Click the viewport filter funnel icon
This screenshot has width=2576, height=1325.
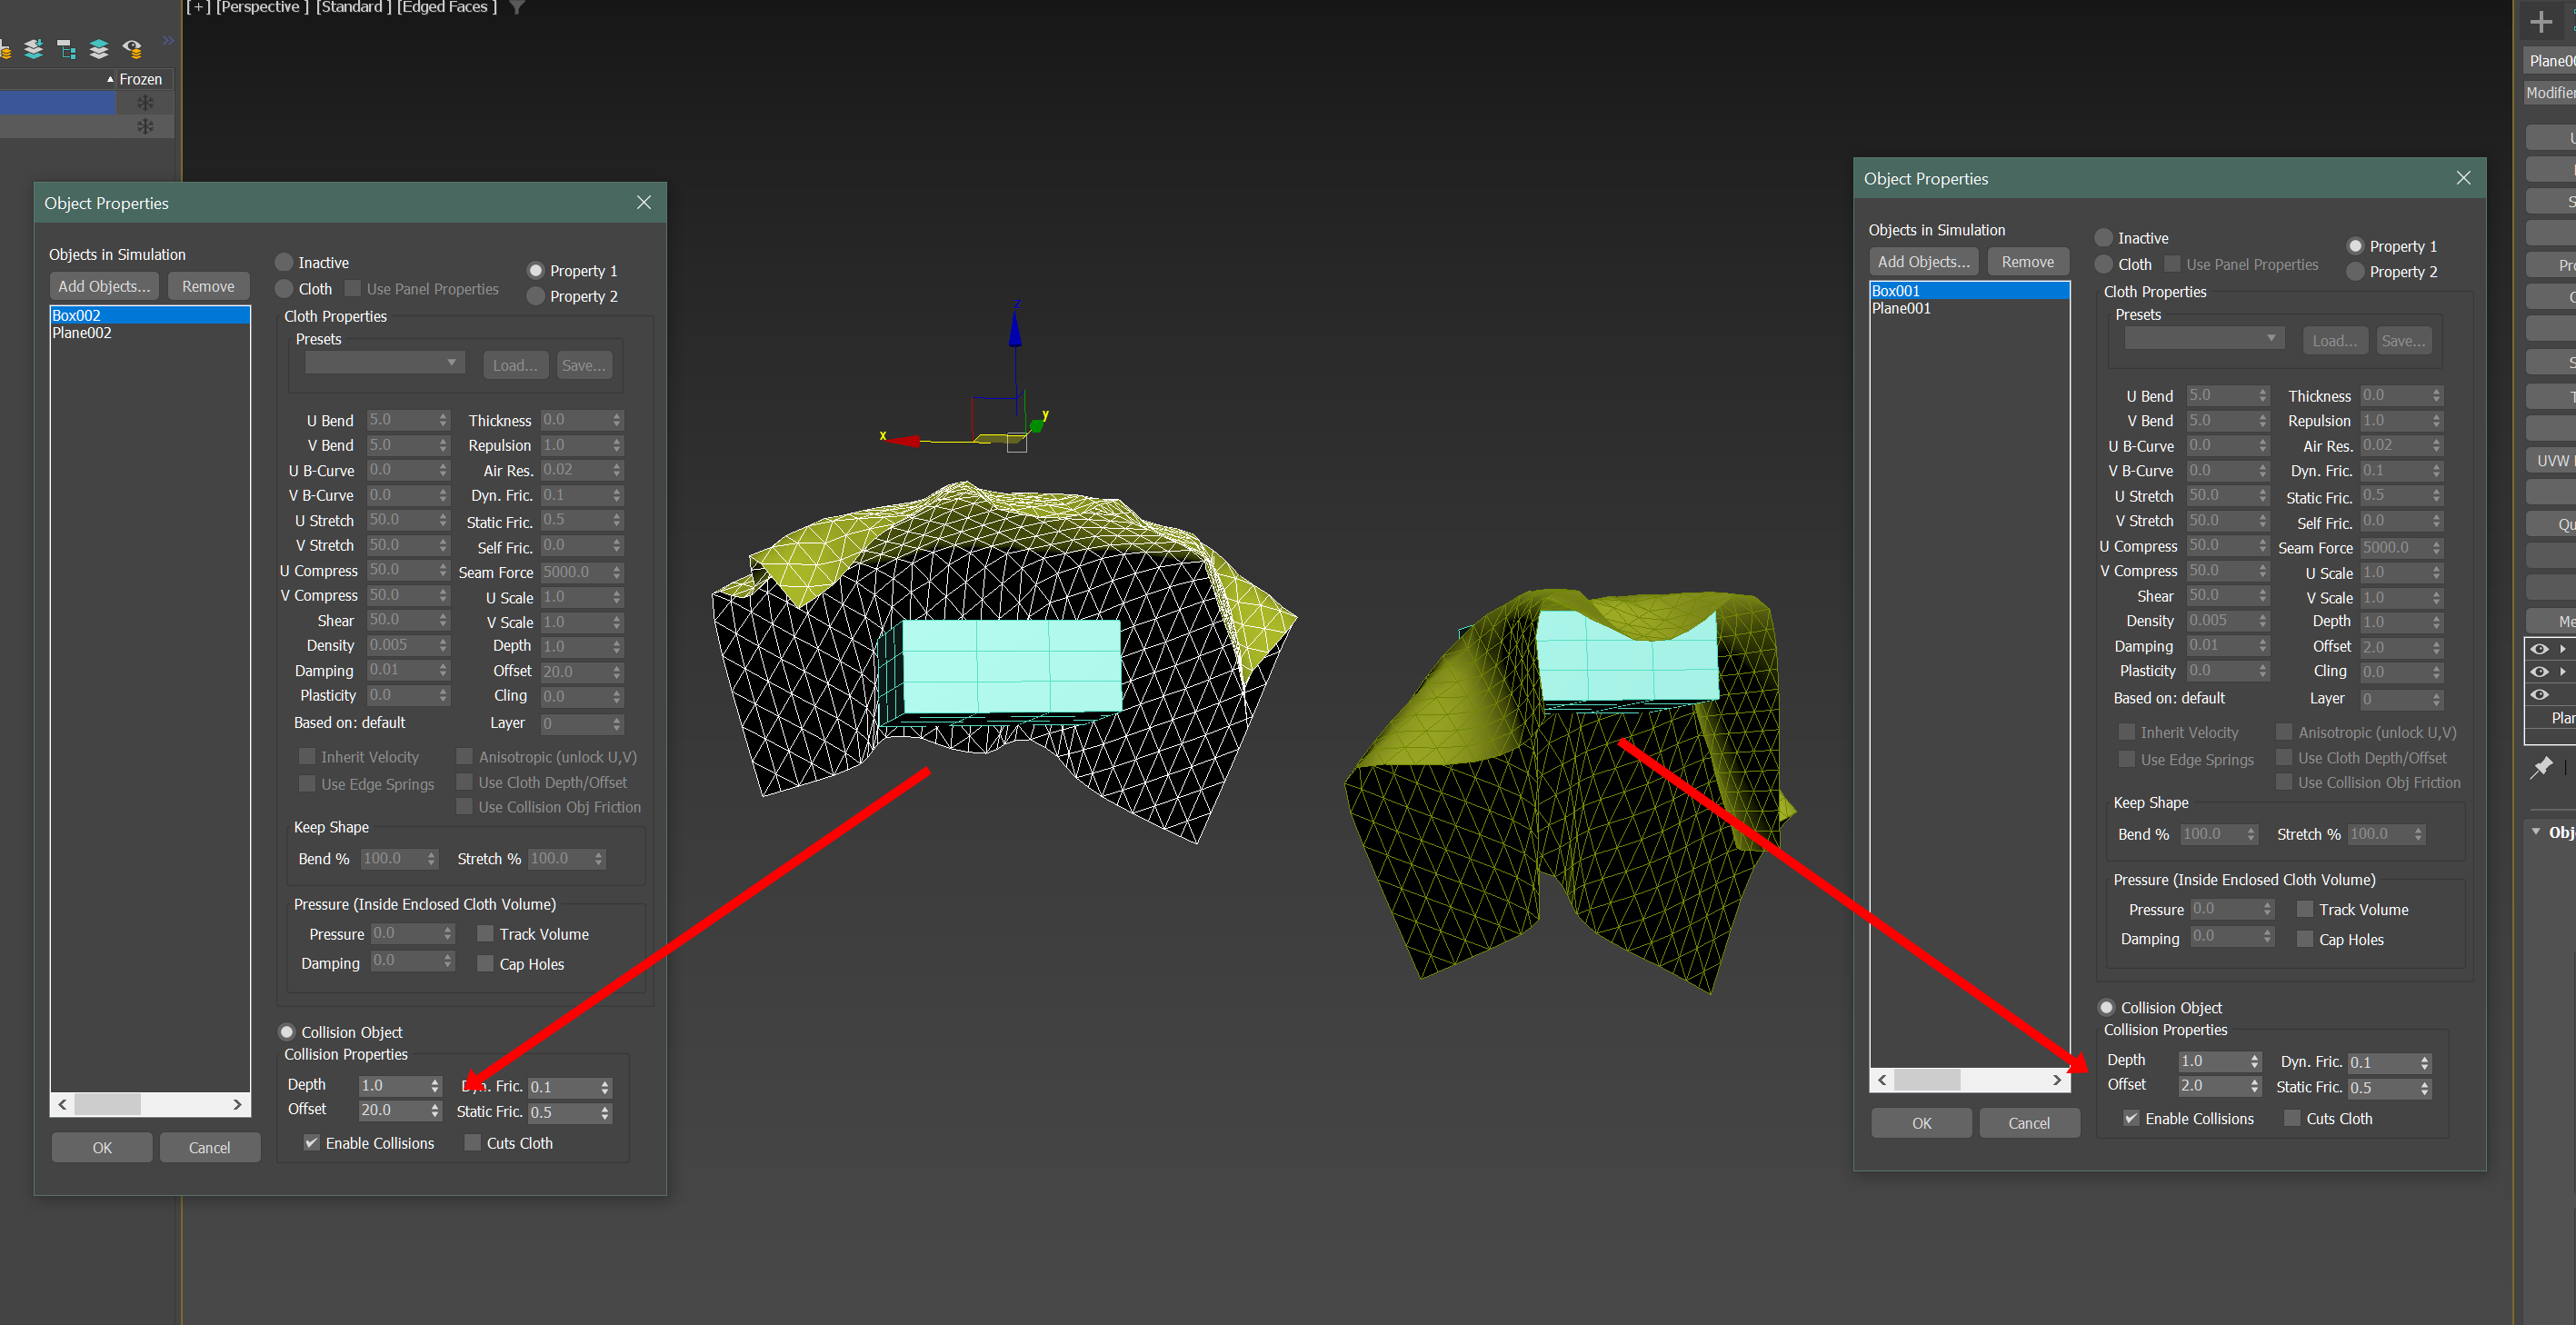517,8
